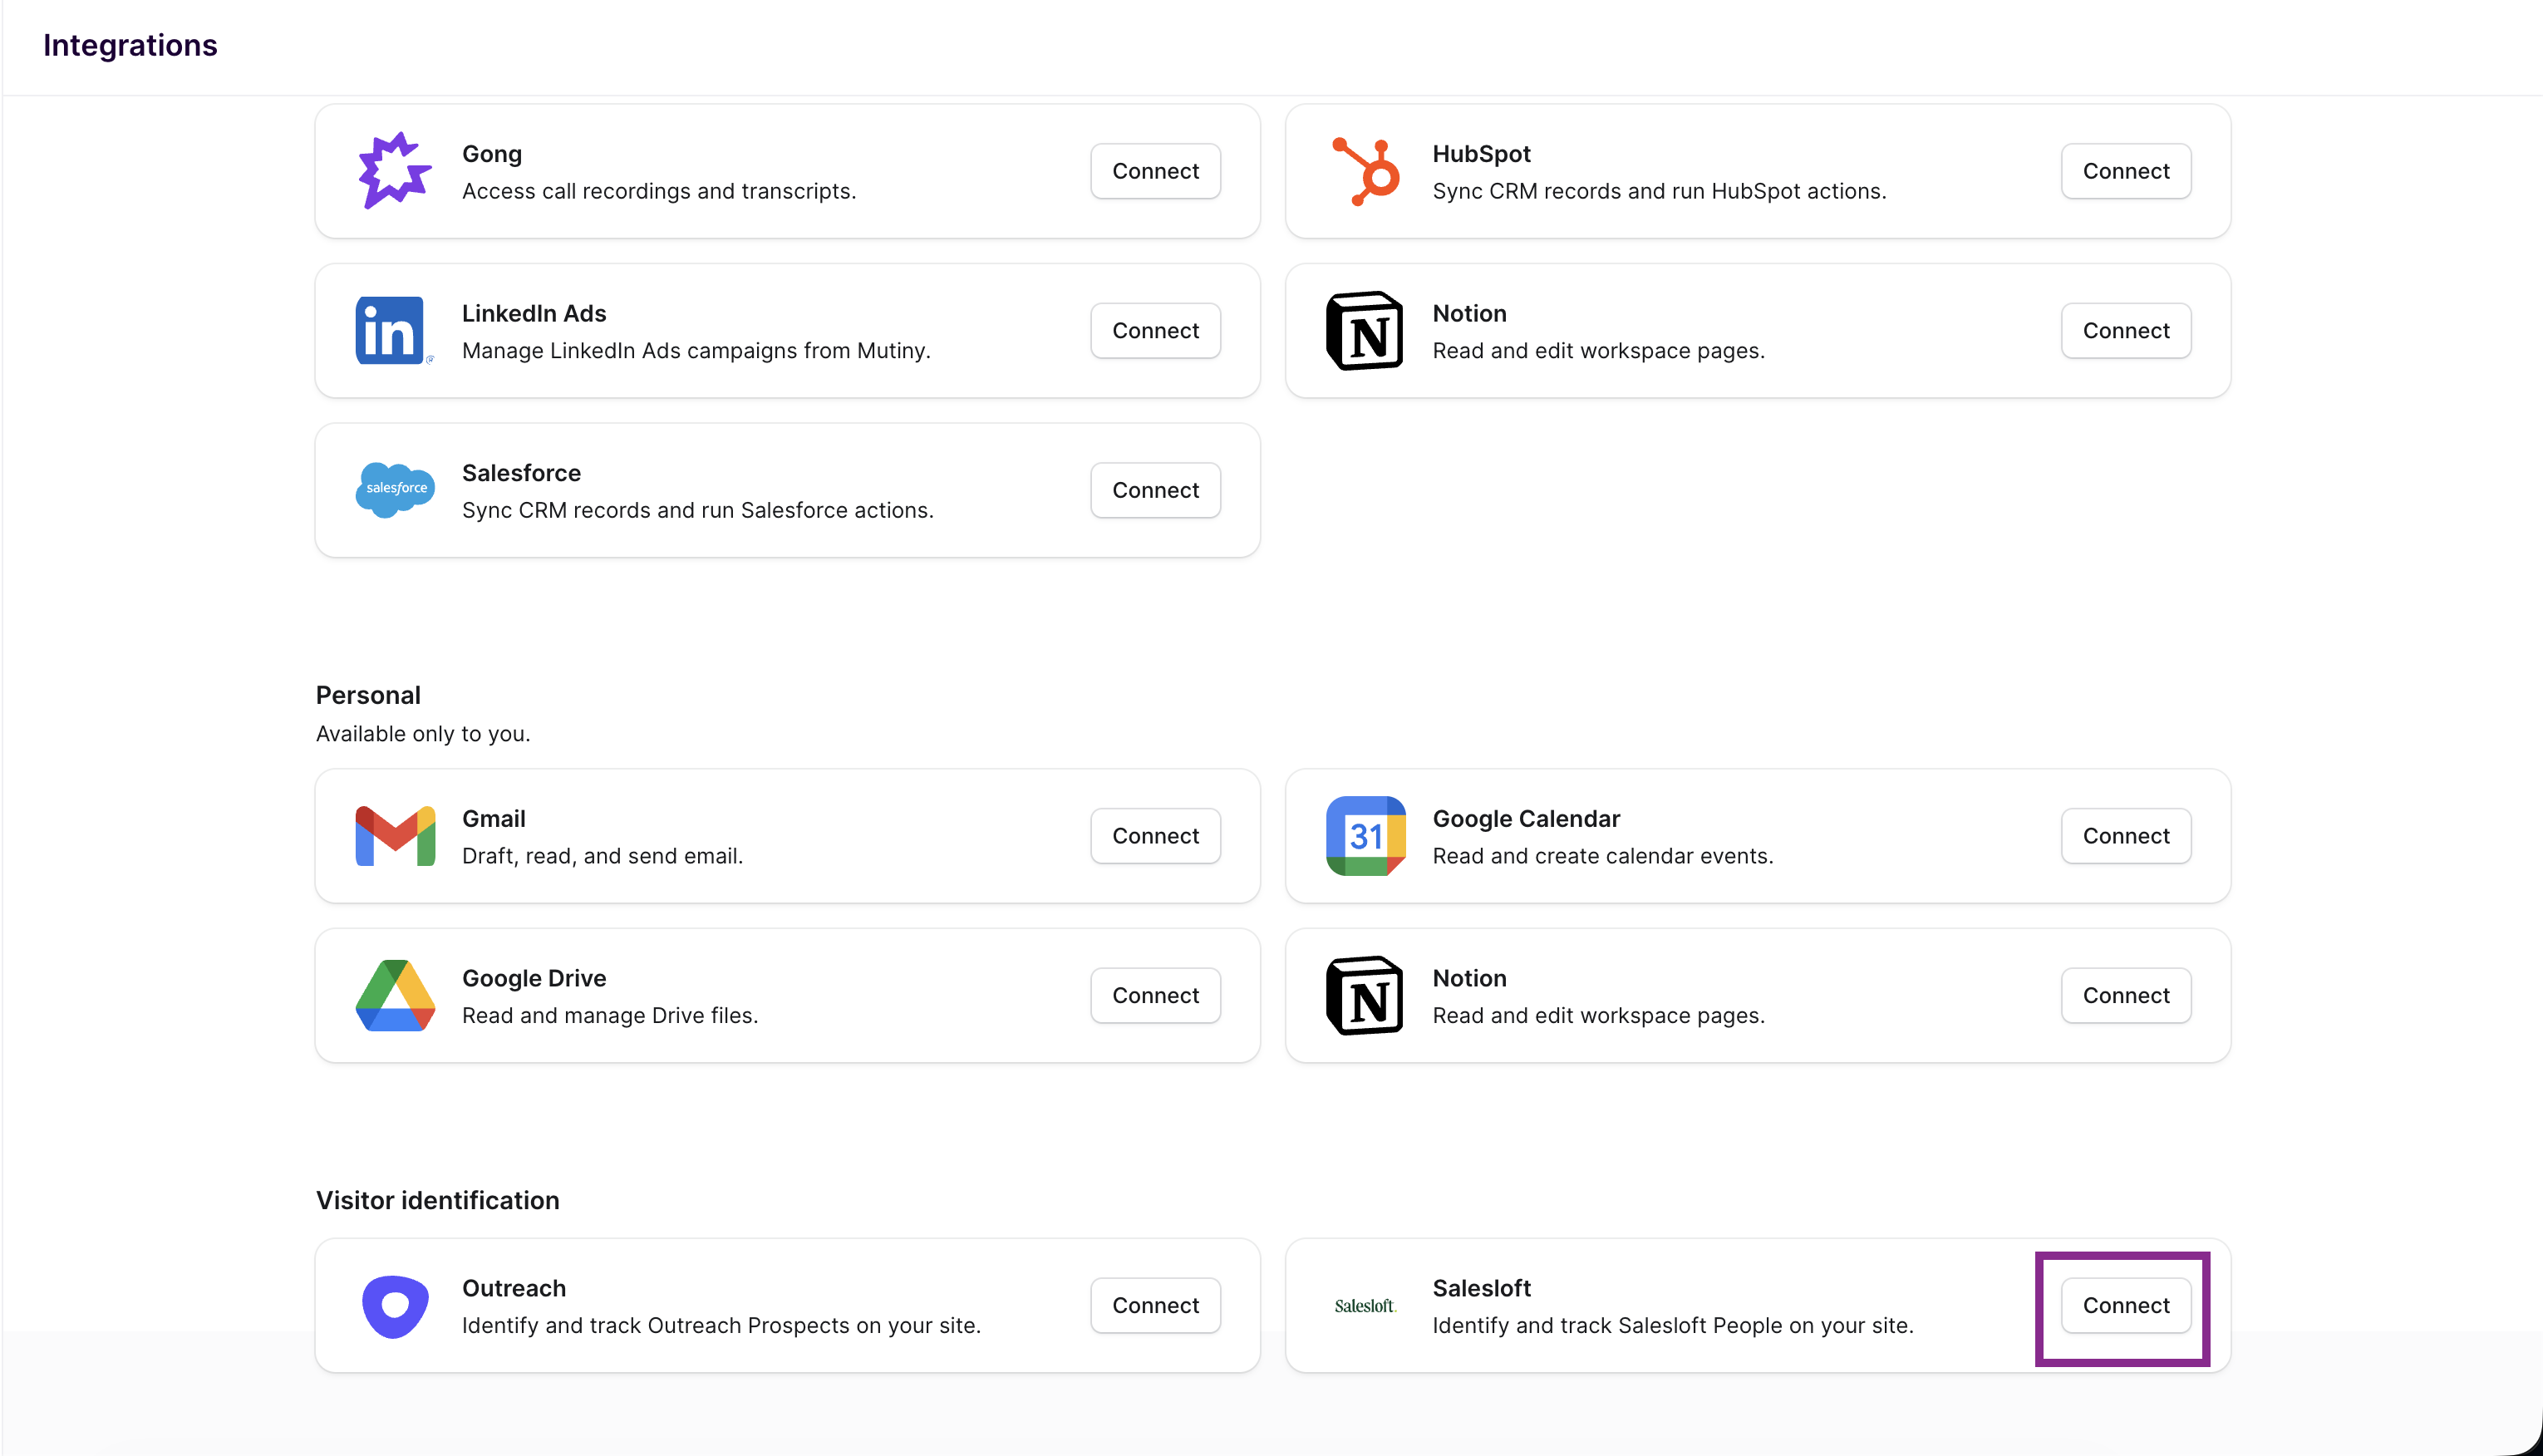Click 'Manage LinkedIn Ads campaigns from Mutiny.'
This screenshot has height=1456, width=2543.
click(696, 351)
